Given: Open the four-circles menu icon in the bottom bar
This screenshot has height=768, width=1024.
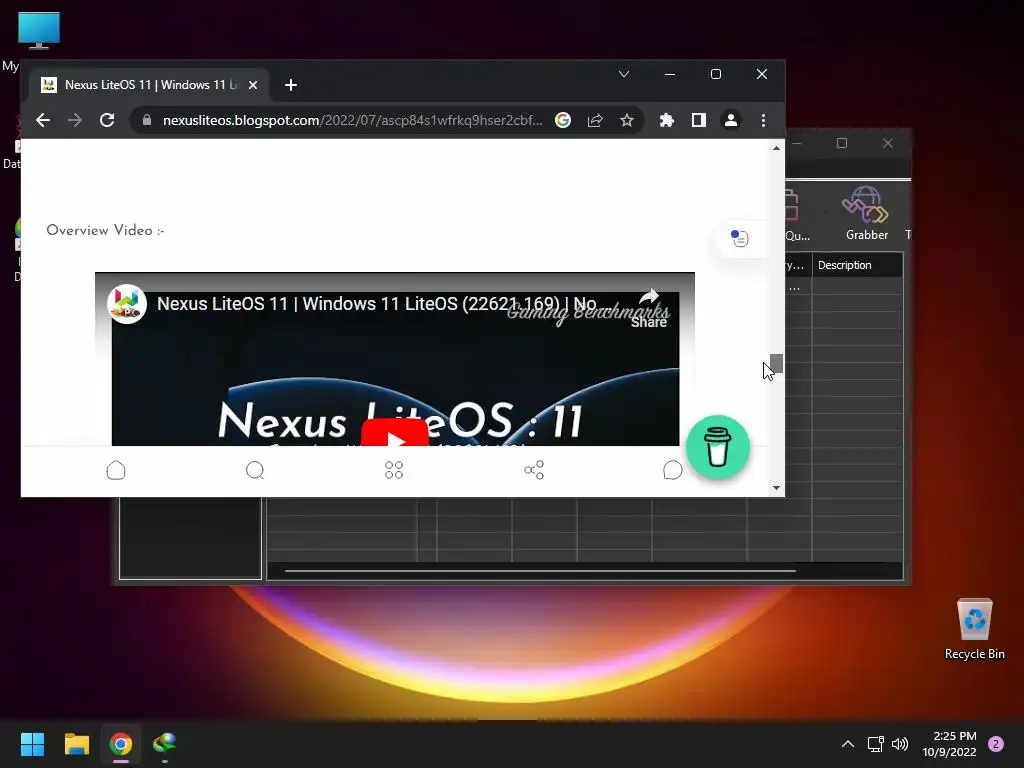Looking at the screenshot, I should tap(394, 470).
